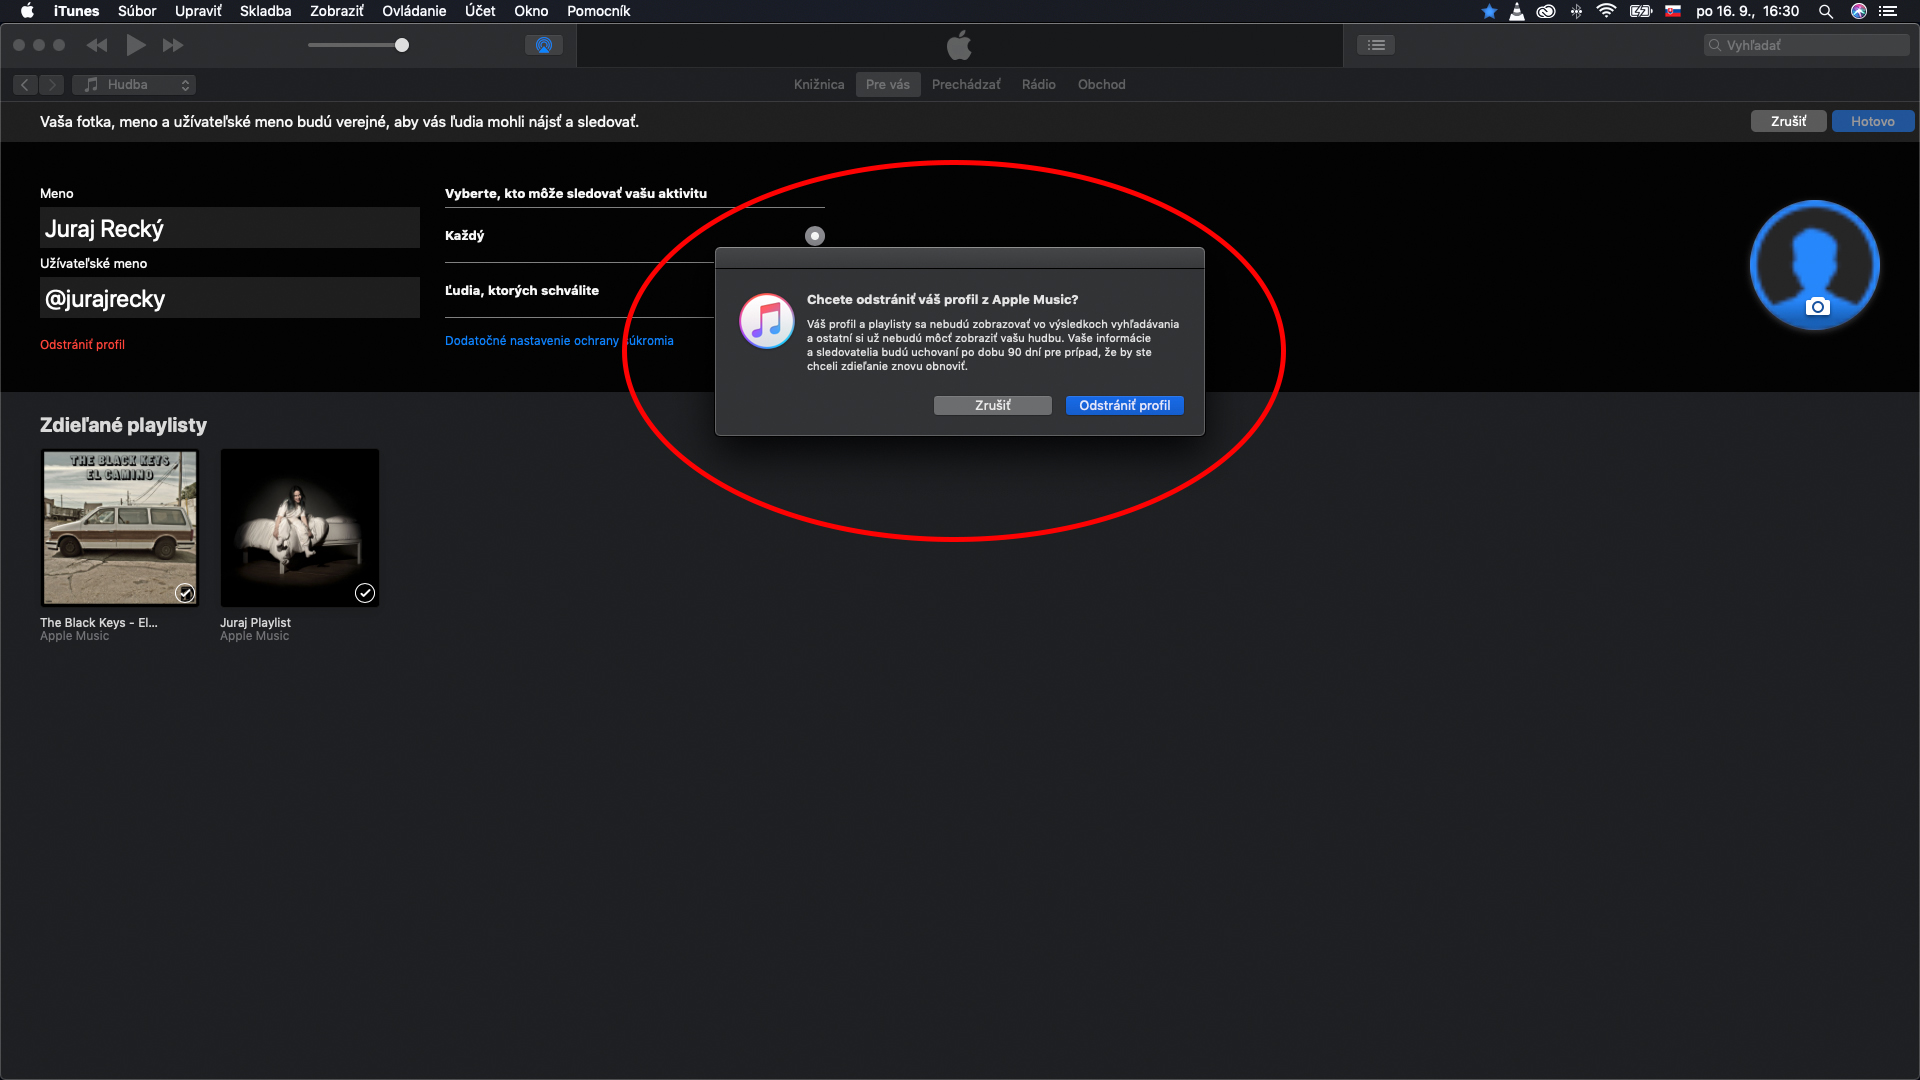The height and width of the screenshot is (1080, 1920).
Task: Open the Slovak flag input menu
Action: tap(1672, 11)
